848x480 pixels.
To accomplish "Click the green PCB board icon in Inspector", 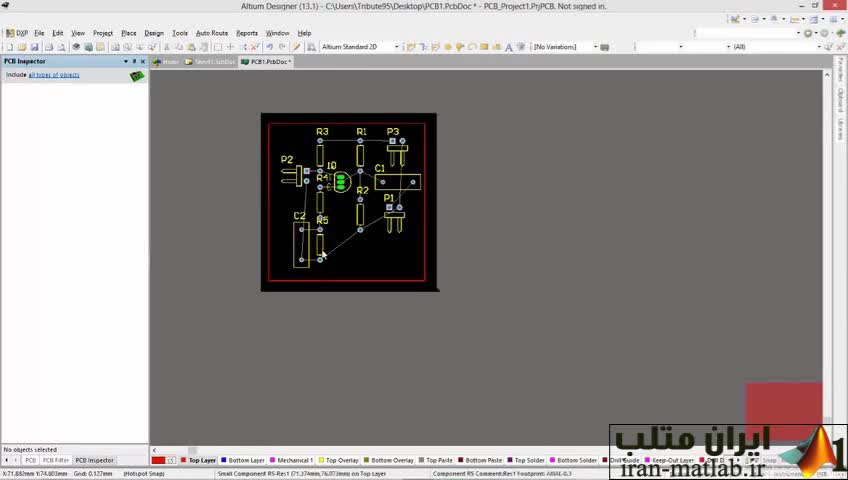I will 137,76.
